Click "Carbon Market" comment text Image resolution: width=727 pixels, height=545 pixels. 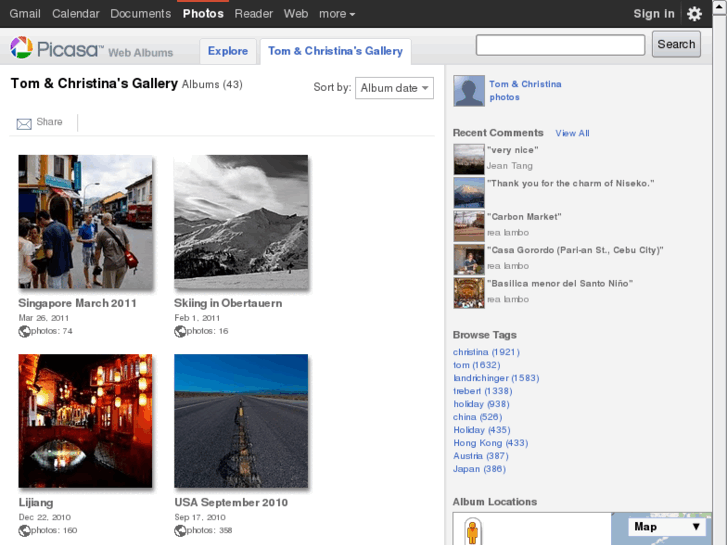[524, 217]
